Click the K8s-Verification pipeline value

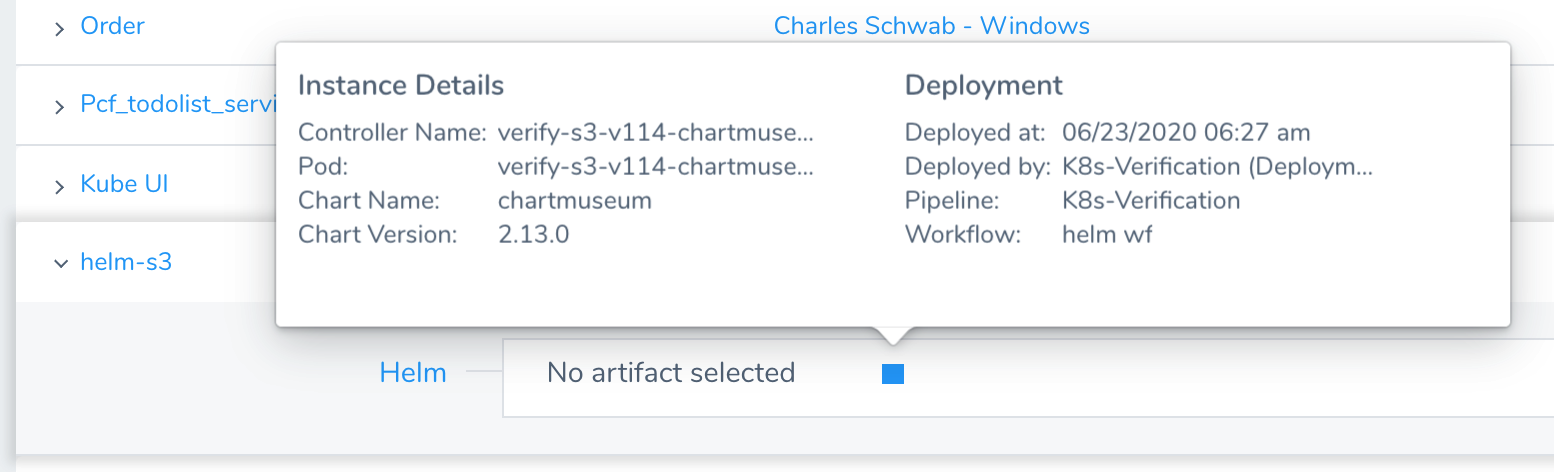point(1151,200)
